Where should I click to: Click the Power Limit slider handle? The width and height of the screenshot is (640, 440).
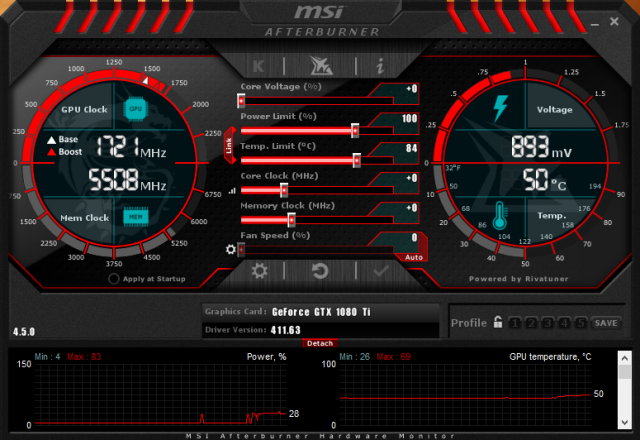355,131
